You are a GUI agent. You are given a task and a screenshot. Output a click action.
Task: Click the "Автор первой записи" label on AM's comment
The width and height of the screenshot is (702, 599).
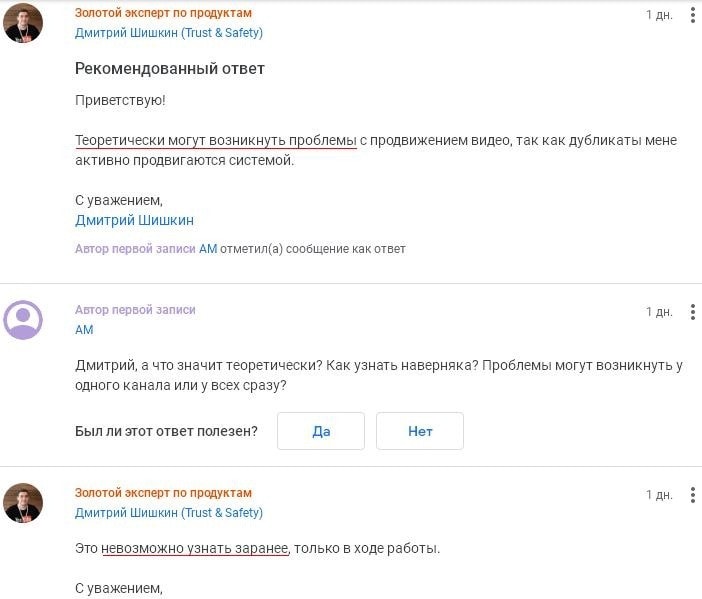(x=135, y=310)
